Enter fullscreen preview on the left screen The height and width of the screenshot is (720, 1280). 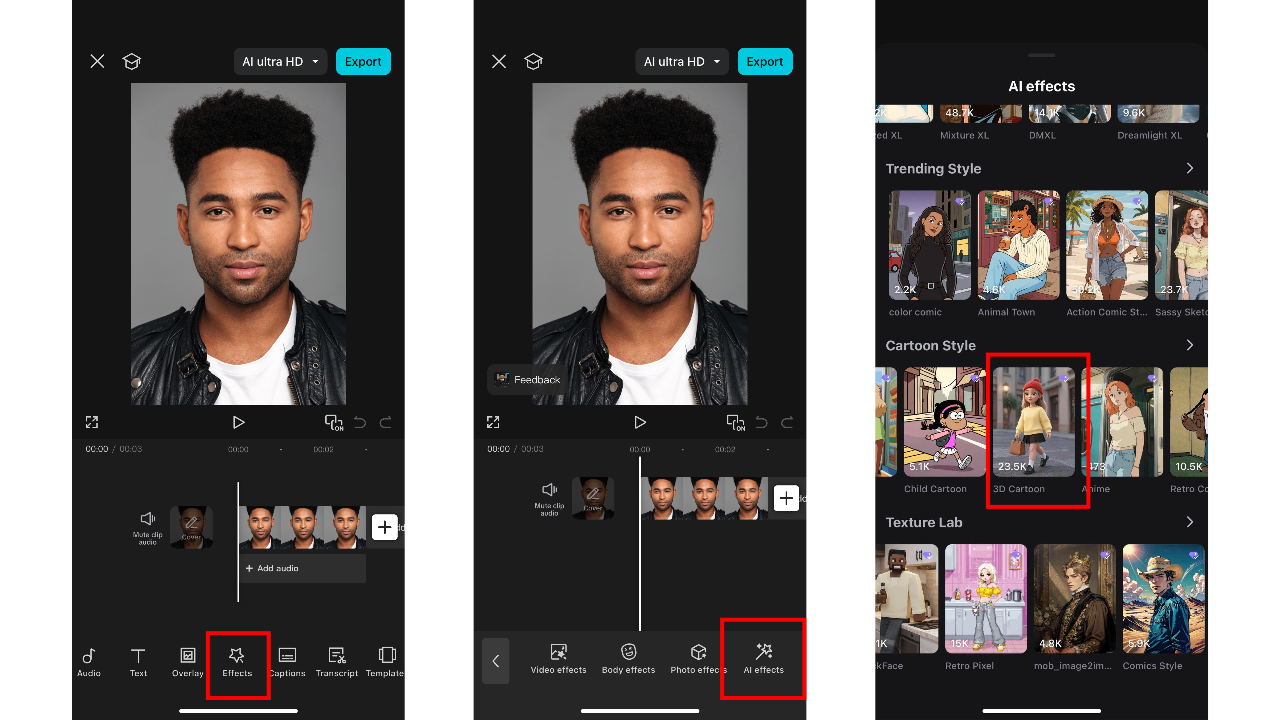[92, 422]
